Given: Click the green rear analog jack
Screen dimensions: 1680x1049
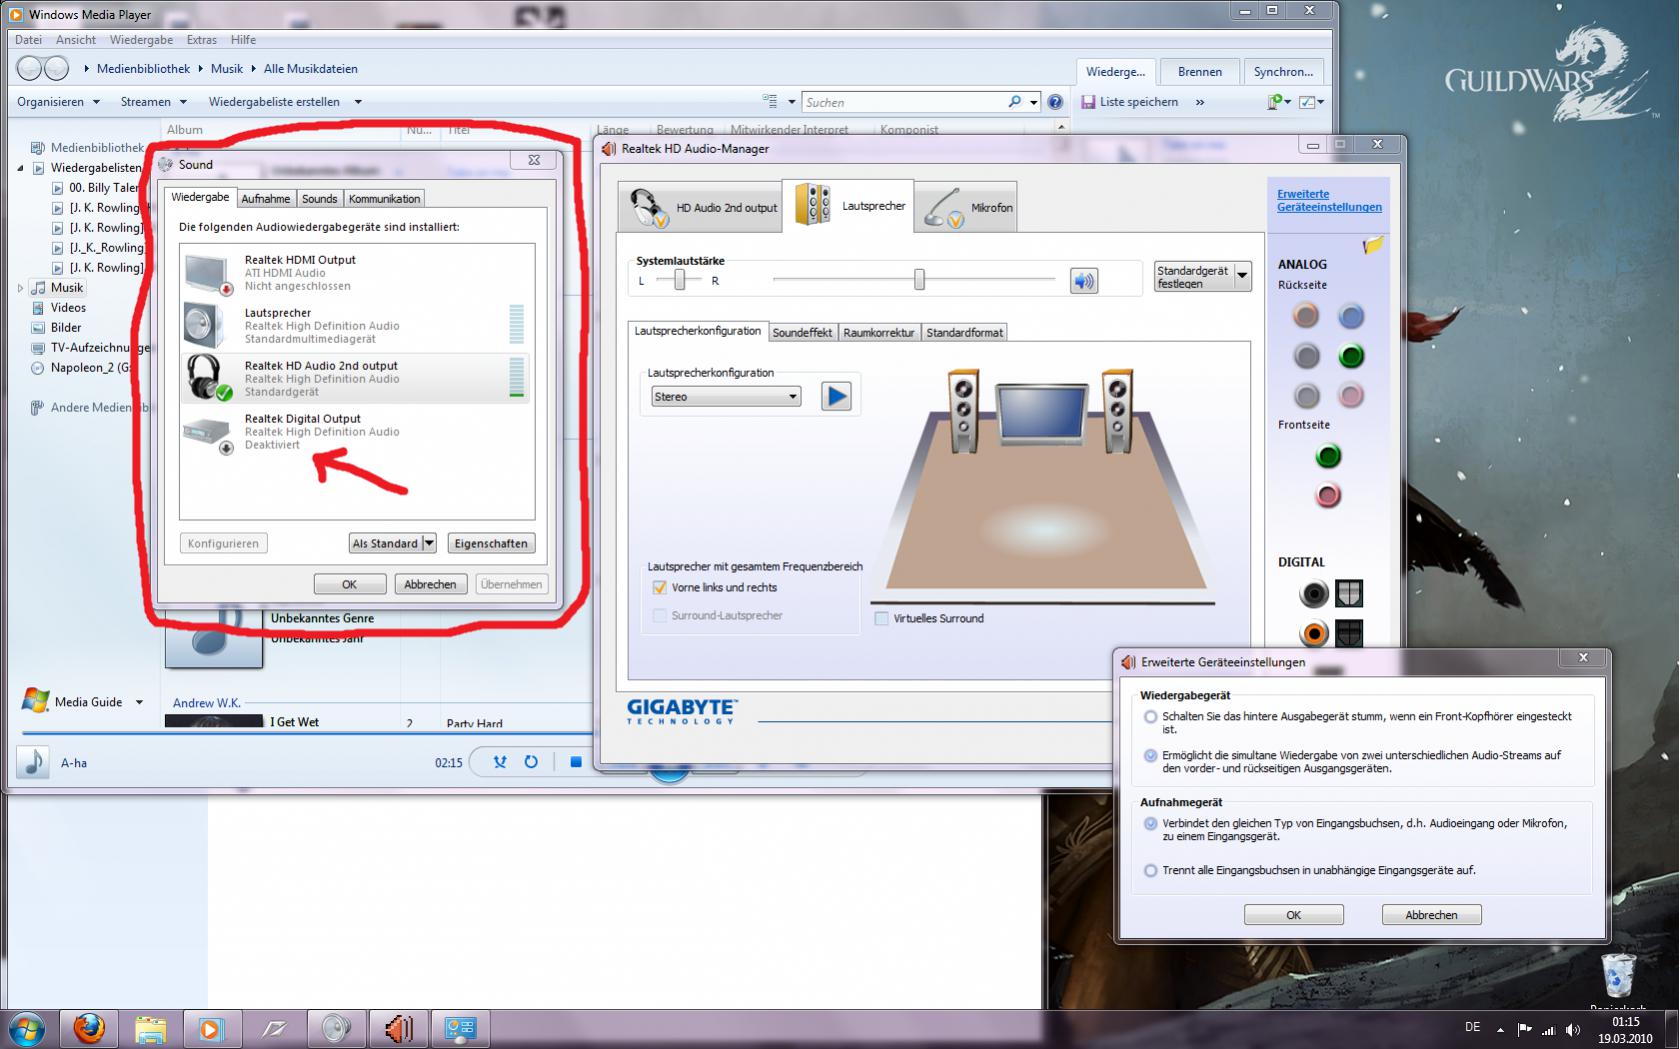Looking at the screenshot, I should click(1351, 356).
